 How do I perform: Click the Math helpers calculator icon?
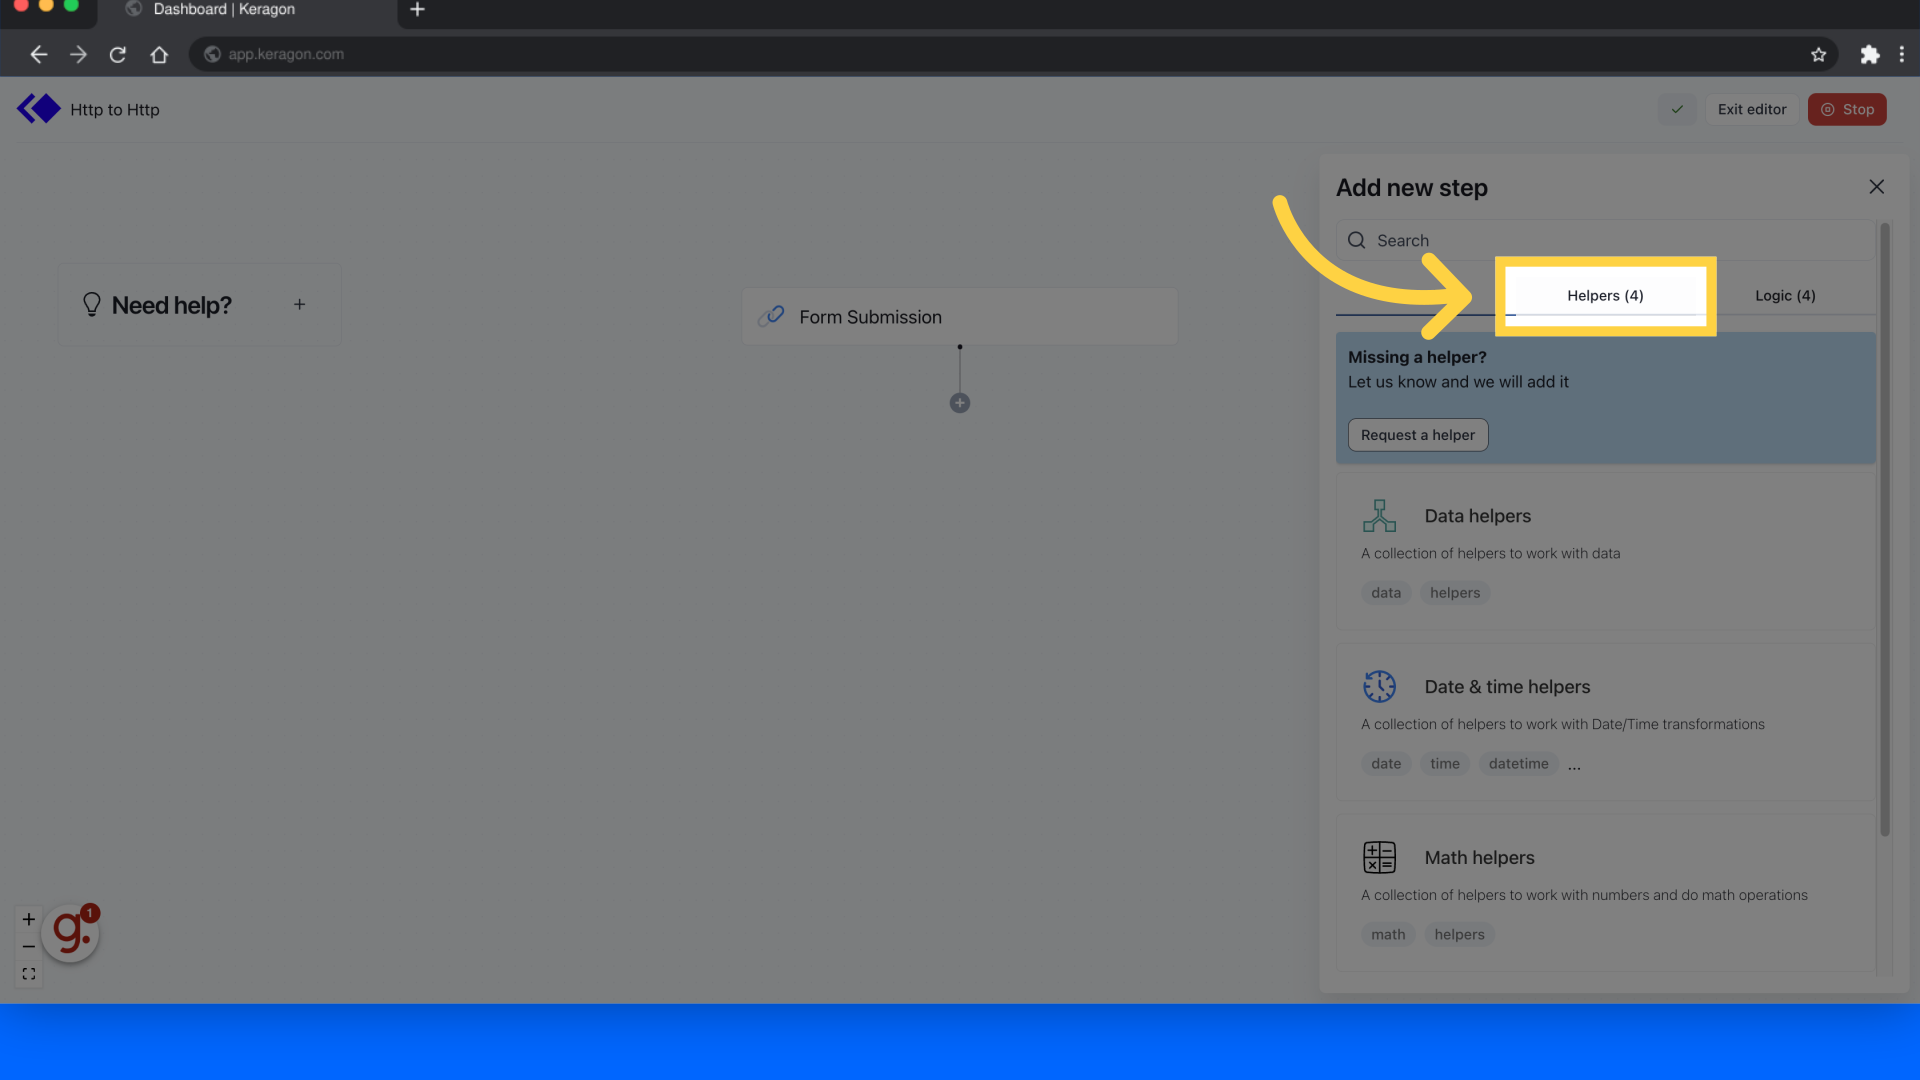(1379, 857)
